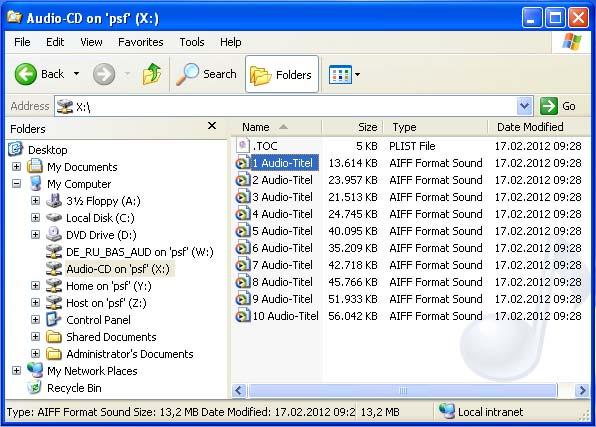Click the 7 Audio-Titel file icon
The height and width of the screenshot is (427, 596).
(x=243, y=265)
